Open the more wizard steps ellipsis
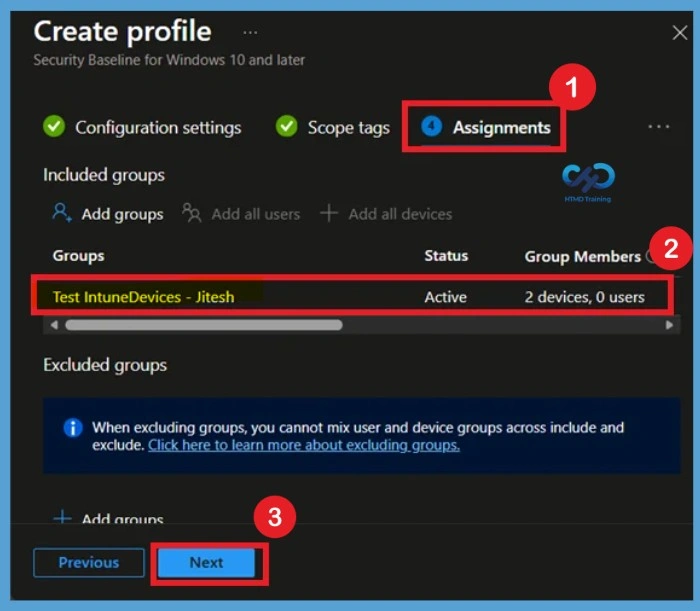The image size is (700, 611). tap(658, 127)
